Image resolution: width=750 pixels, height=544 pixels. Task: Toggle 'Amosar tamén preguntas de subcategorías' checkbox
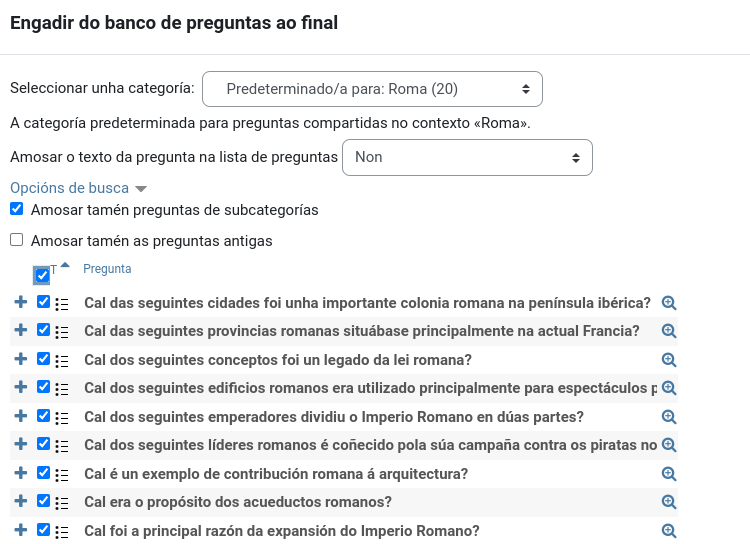coord(16,209)
